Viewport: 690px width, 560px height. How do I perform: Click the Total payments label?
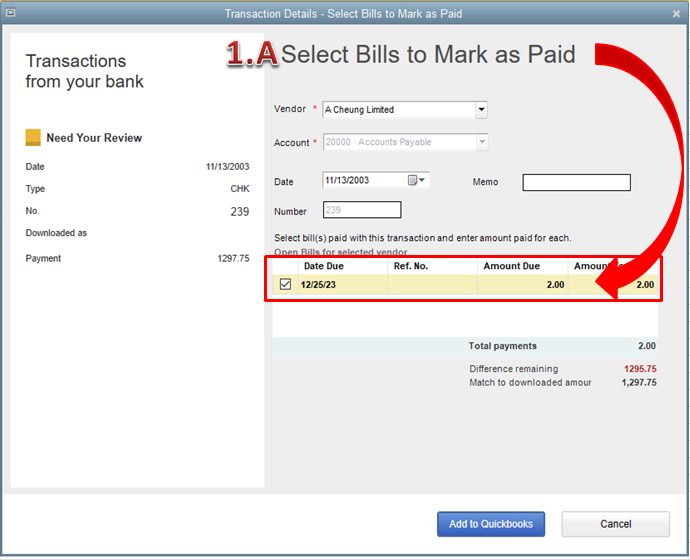click(503, 346)
